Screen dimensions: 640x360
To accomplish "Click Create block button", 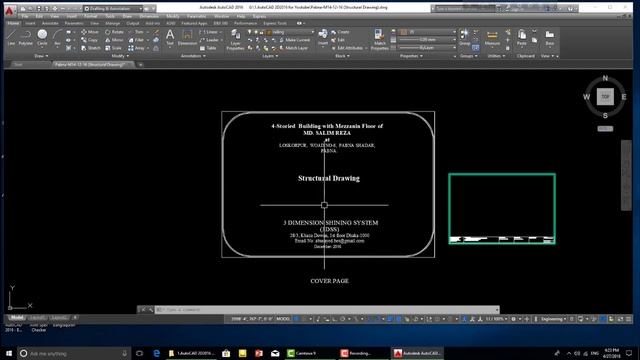I will (340, 32).
